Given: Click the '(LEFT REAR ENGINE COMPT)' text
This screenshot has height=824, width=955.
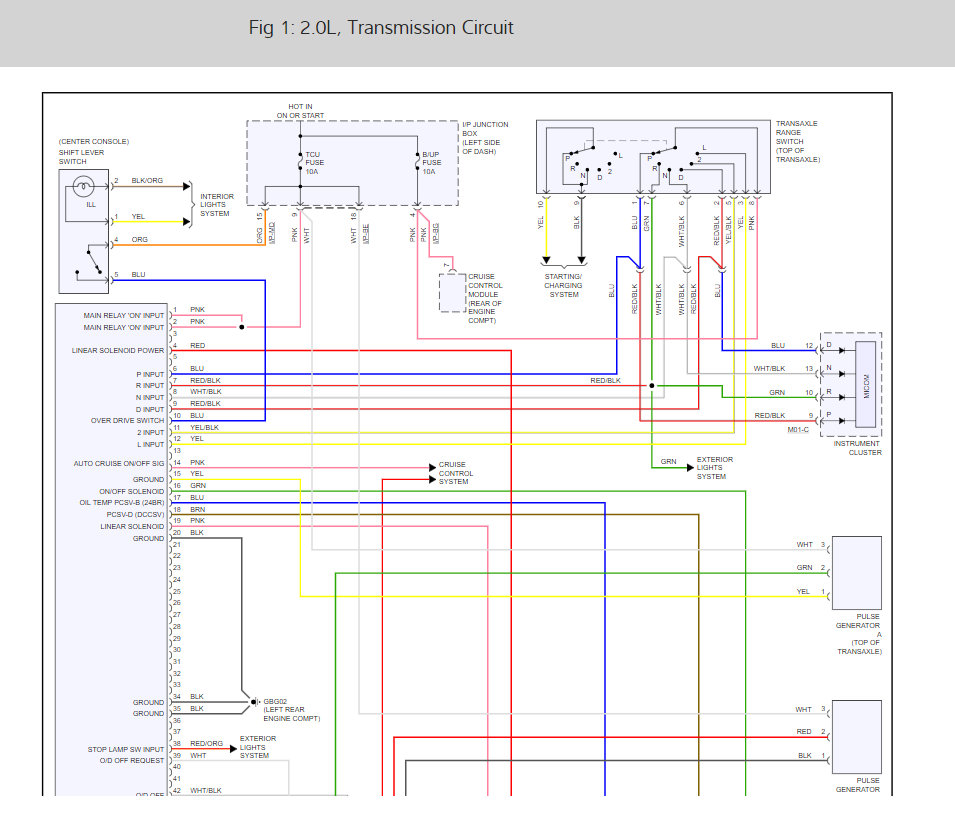Looking at the screenshot, I should click(x=292, y=714).
